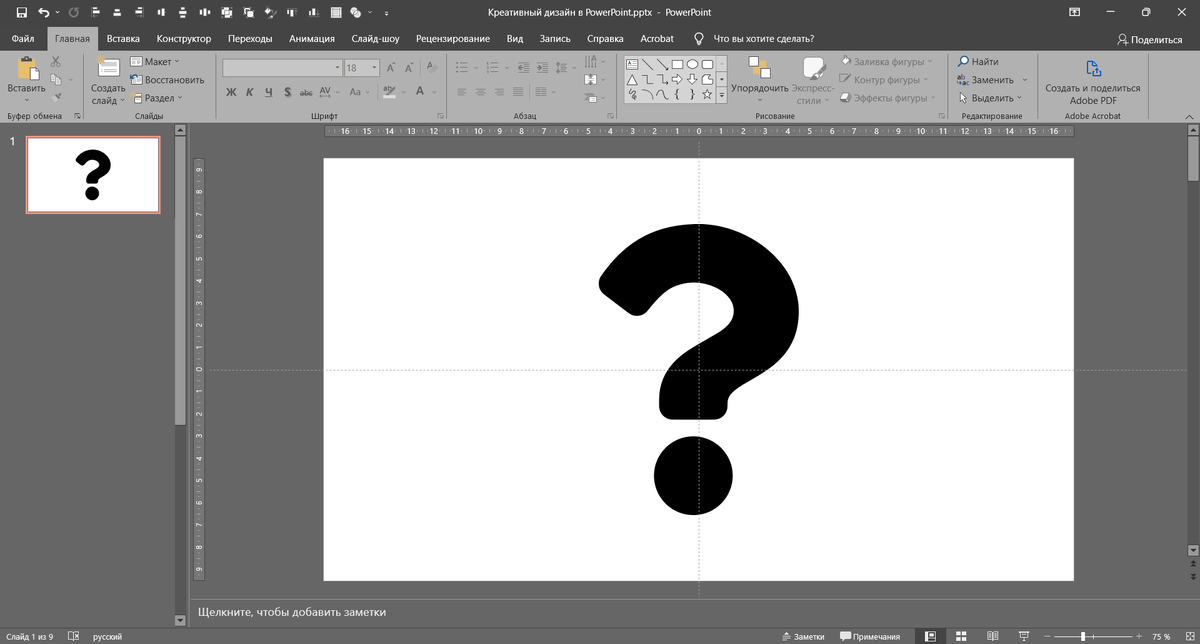Undo the last action in quick access
The width and height of the screenshot is (1200, 644).
pyautogui.click(x=43, y=12)
